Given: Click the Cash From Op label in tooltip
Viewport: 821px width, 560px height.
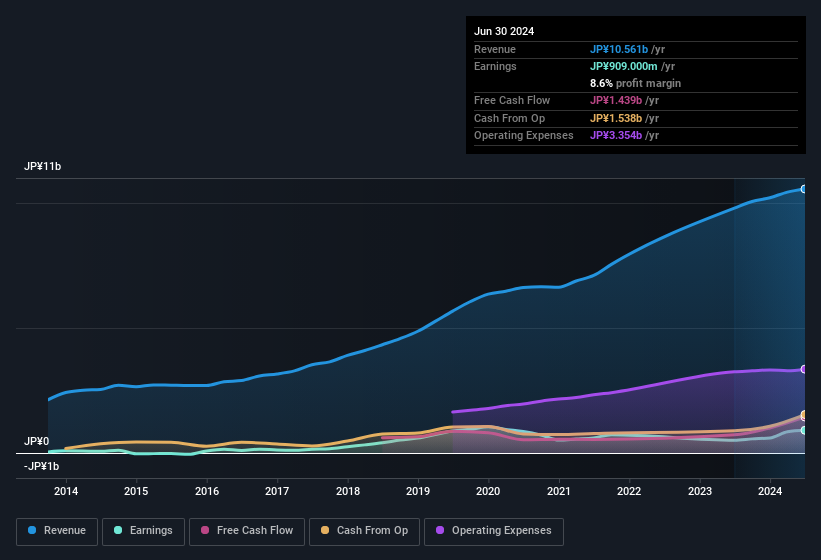Looking at the screenshot, I should coord(509,118).
